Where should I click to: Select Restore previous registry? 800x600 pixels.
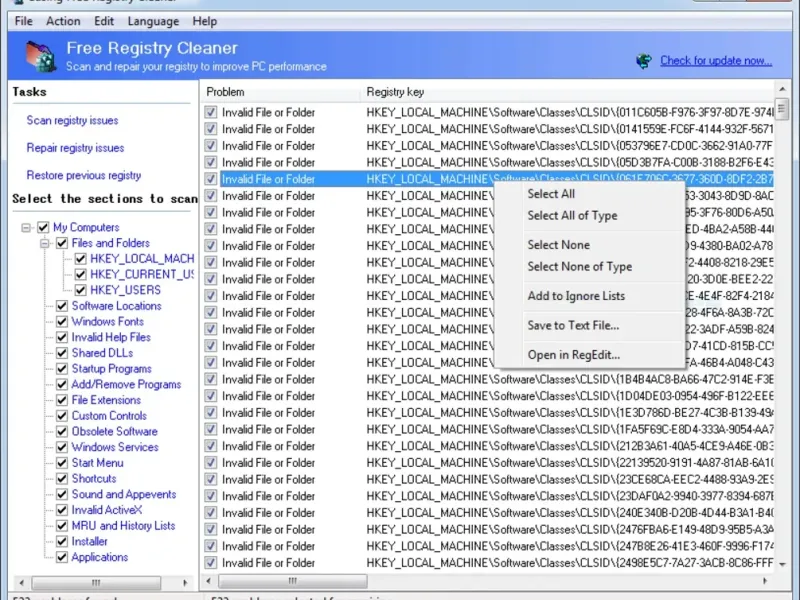[83, 176]
